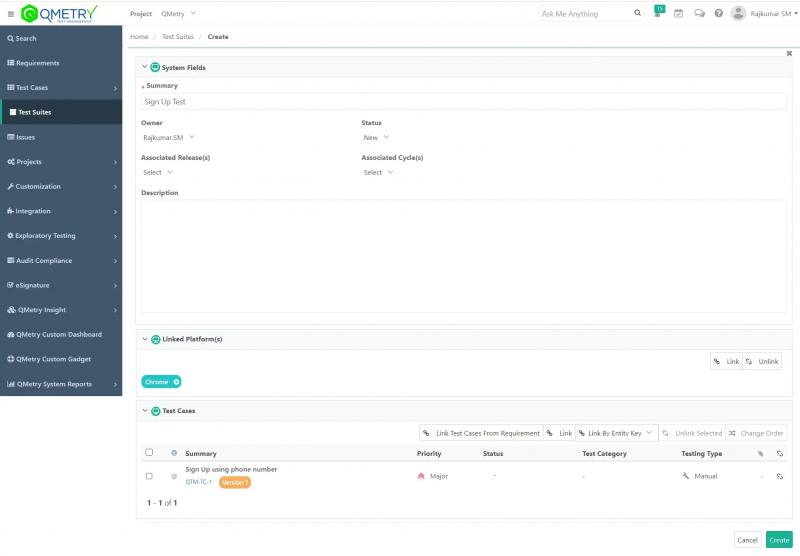Open the notifications icon with green badge
Image resolution: width=800 pixels, height=556 pixels.
coord(659,12)
